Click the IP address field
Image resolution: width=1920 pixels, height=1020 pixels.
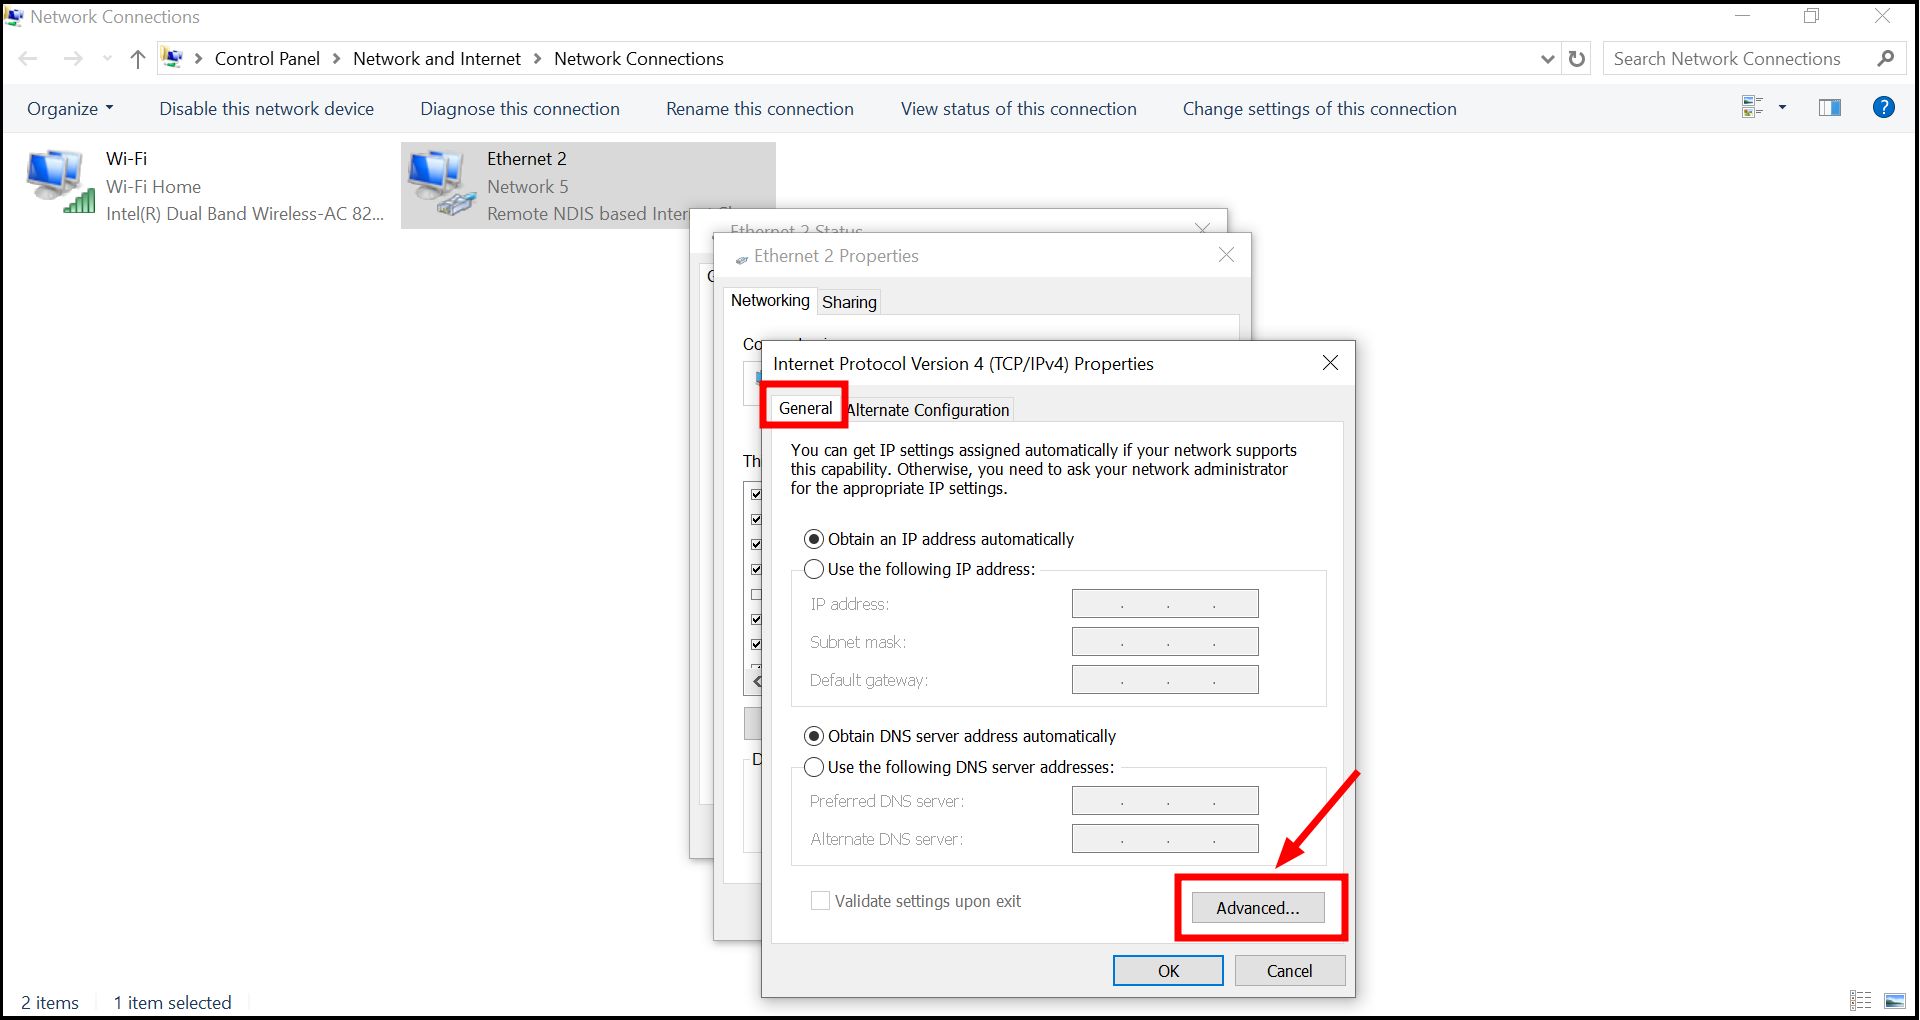(x=1165, y=604)
